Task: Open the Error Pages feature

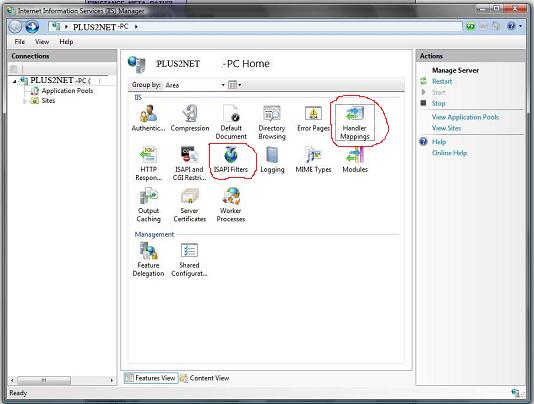Action: click(313, 118)
